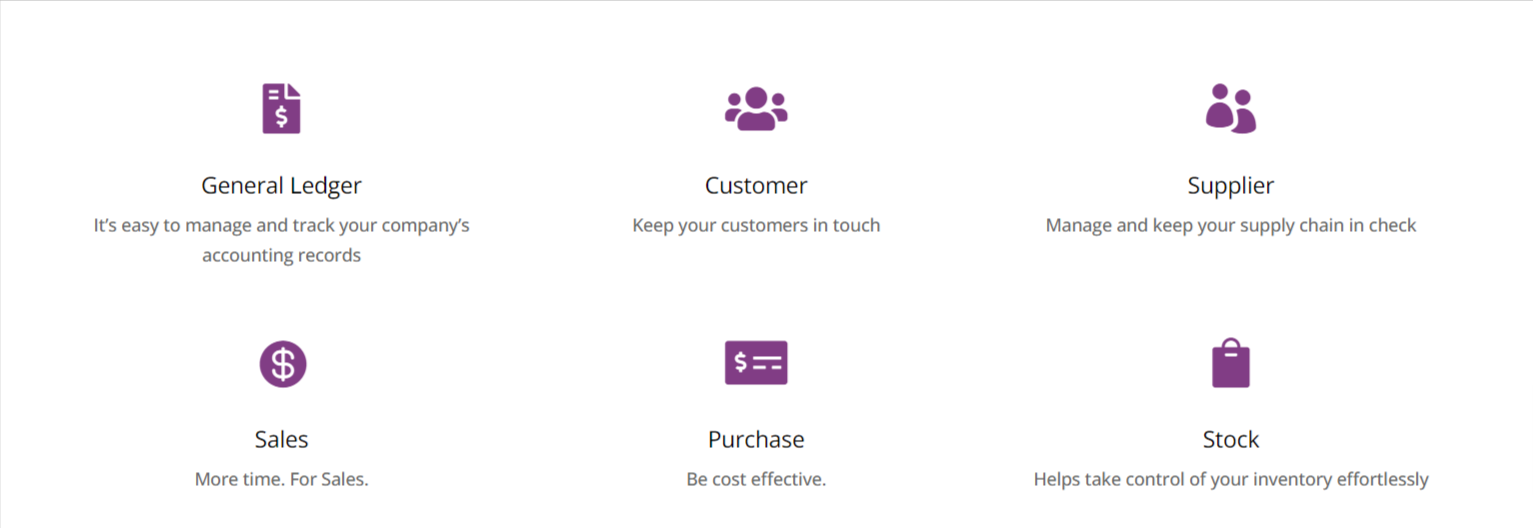Select the Supplier module title
This screenshot has height=528, width=1533.
coord(1231,186)
